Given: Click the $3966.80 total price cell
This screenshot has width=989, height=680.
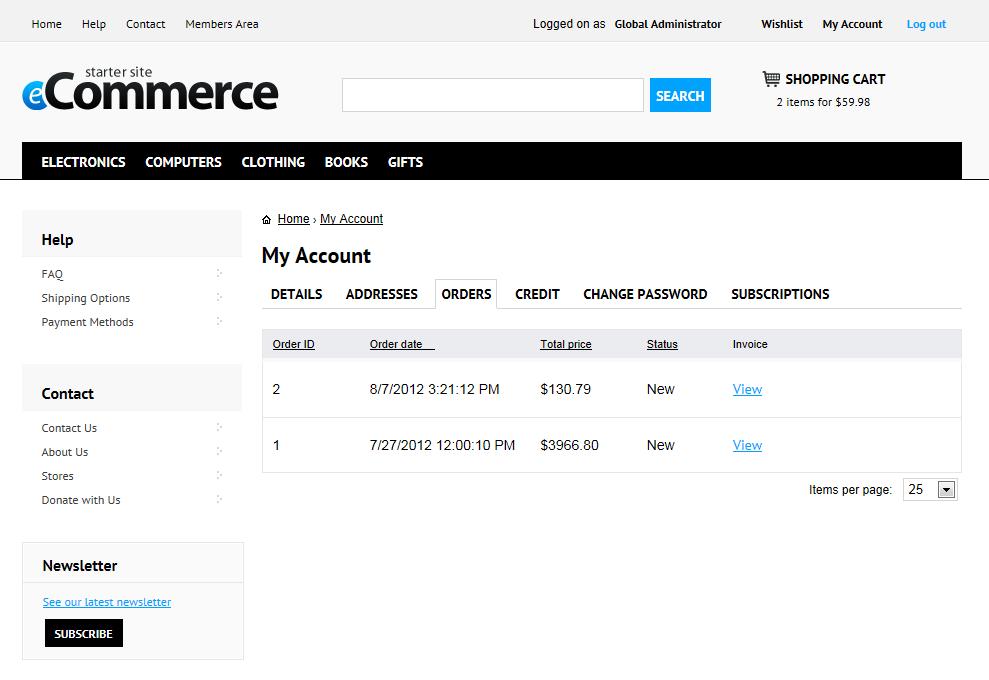Looking at the screenshot, I should pyautogui.click(x=570, y=445).
